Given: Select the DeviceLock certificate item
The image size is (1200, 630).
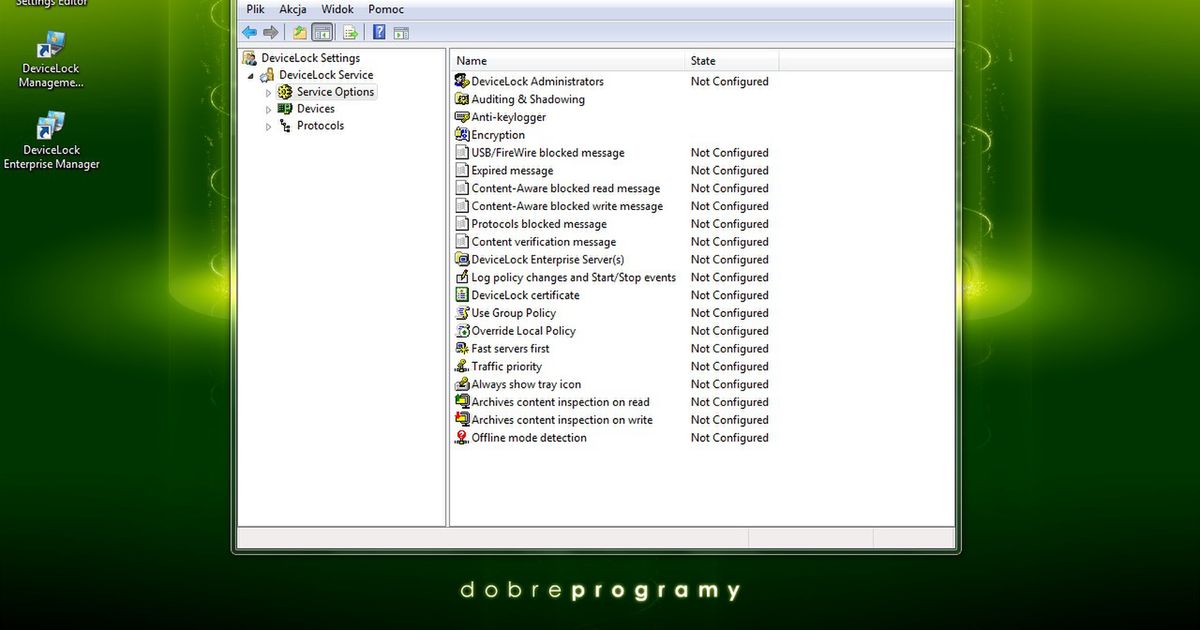Looking at the screenshot, I should click(525, 295).
